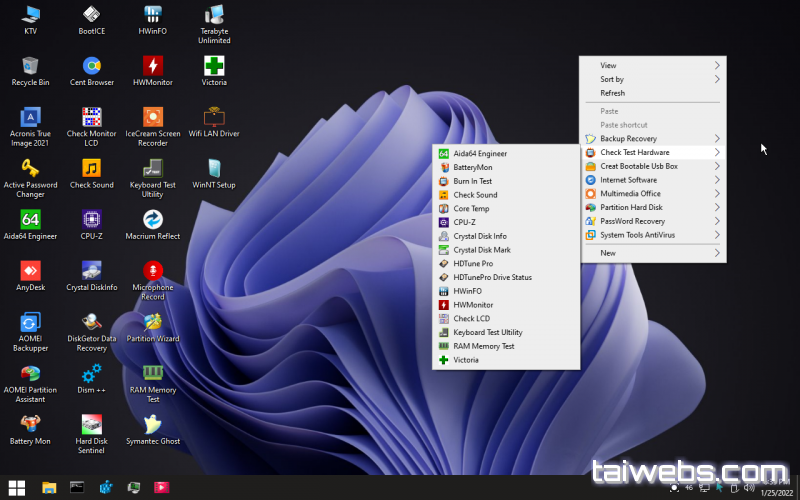The height and width of the screenshot is (500, 800).
Task: Expand the Backup Recovery submenu
Action: [651, 138]
